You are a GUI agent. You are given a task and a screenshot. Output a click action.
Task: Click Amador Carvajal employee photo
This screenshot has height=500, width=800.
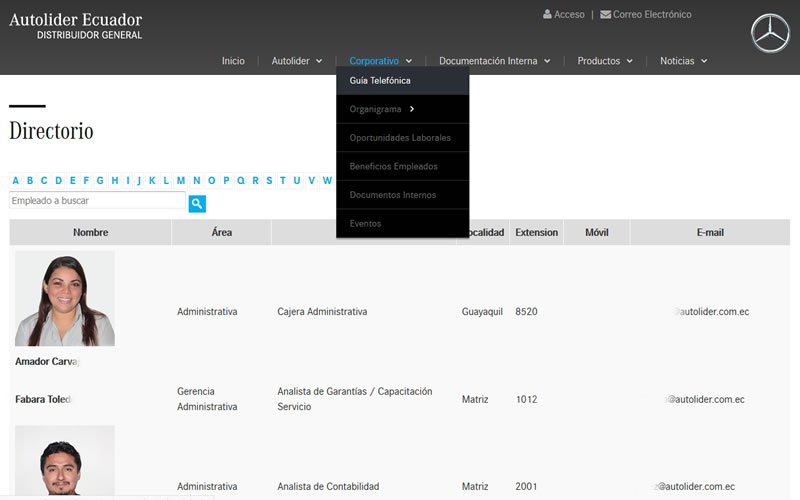pos(65,298)
